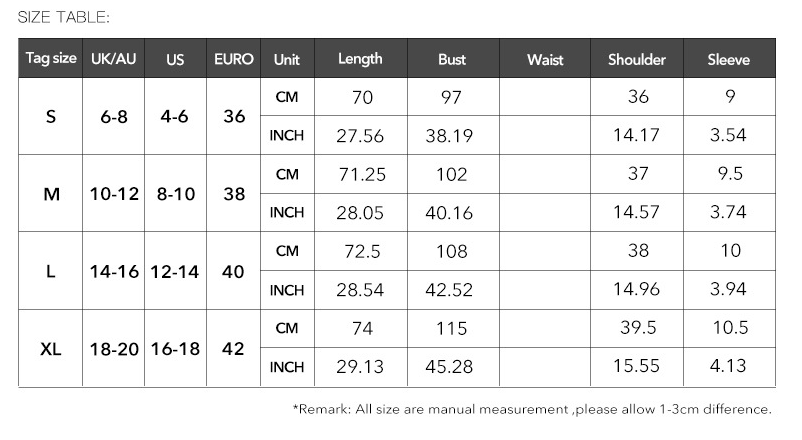The image size is (802, 440).
Task: Select the 71.25 length value
Action: tap(360, 174)
